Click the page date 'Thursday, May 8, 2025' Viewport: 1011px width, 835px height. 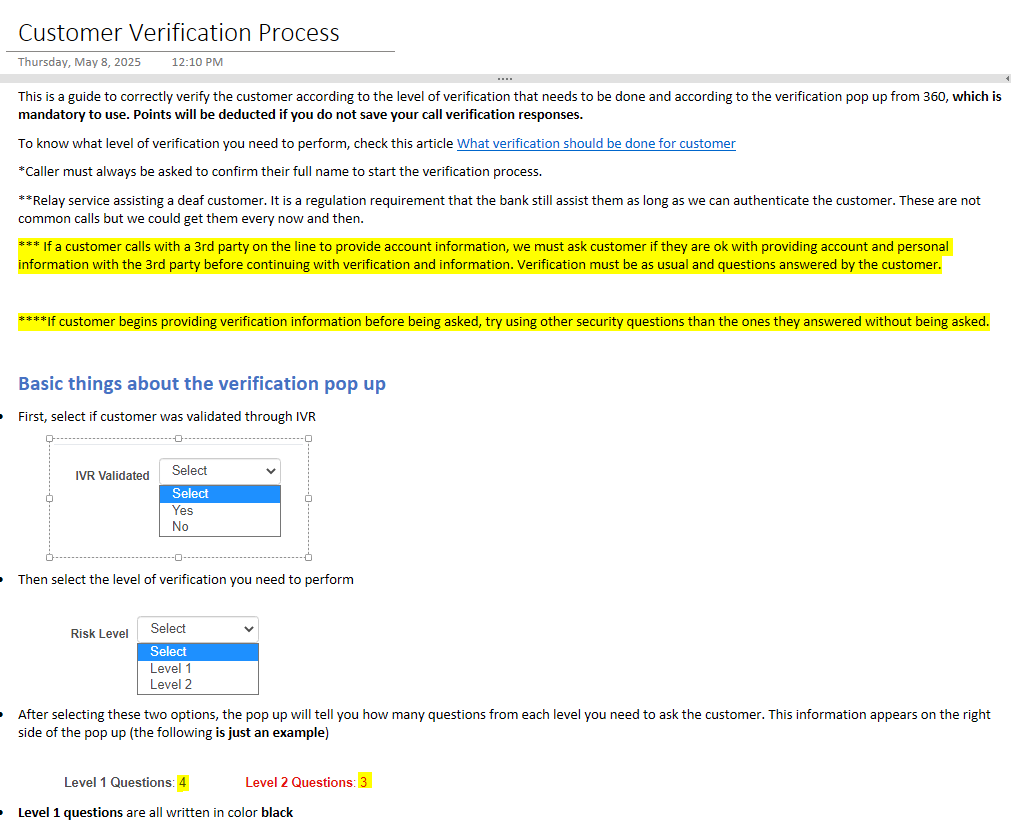point(80,62)
